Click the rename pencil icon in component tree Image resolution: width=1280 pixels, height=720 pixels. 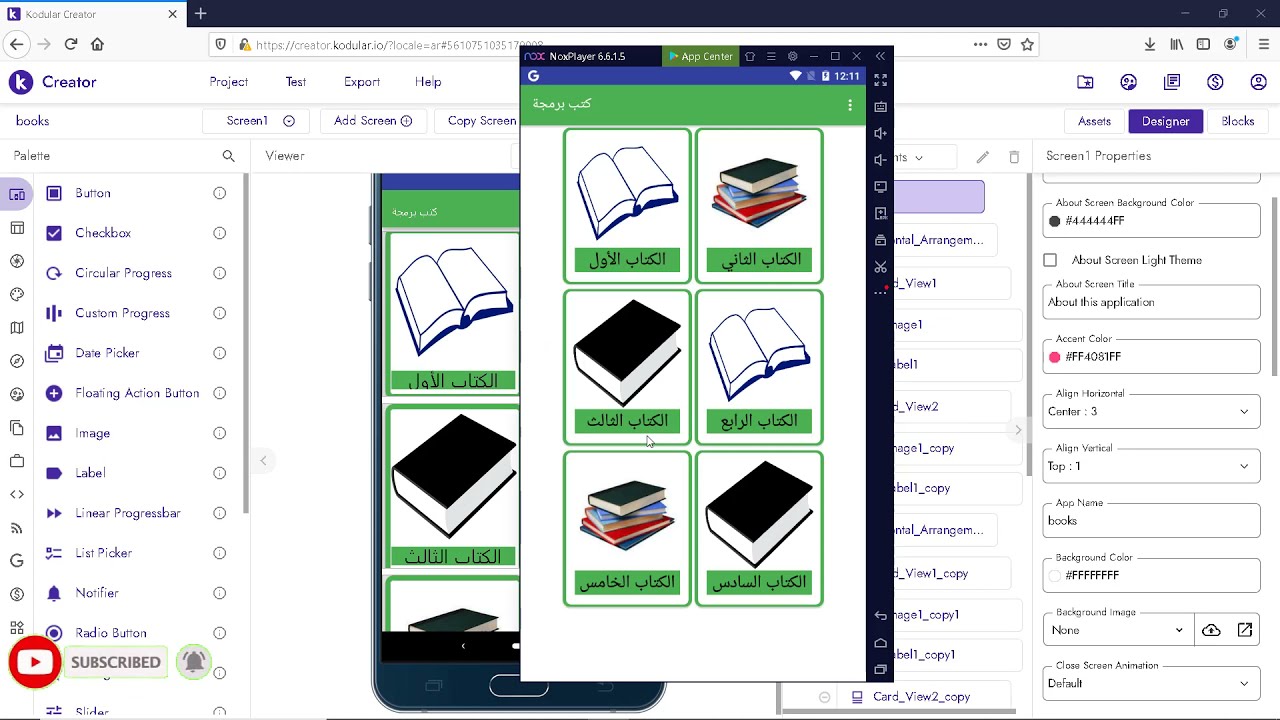point(983,157)
